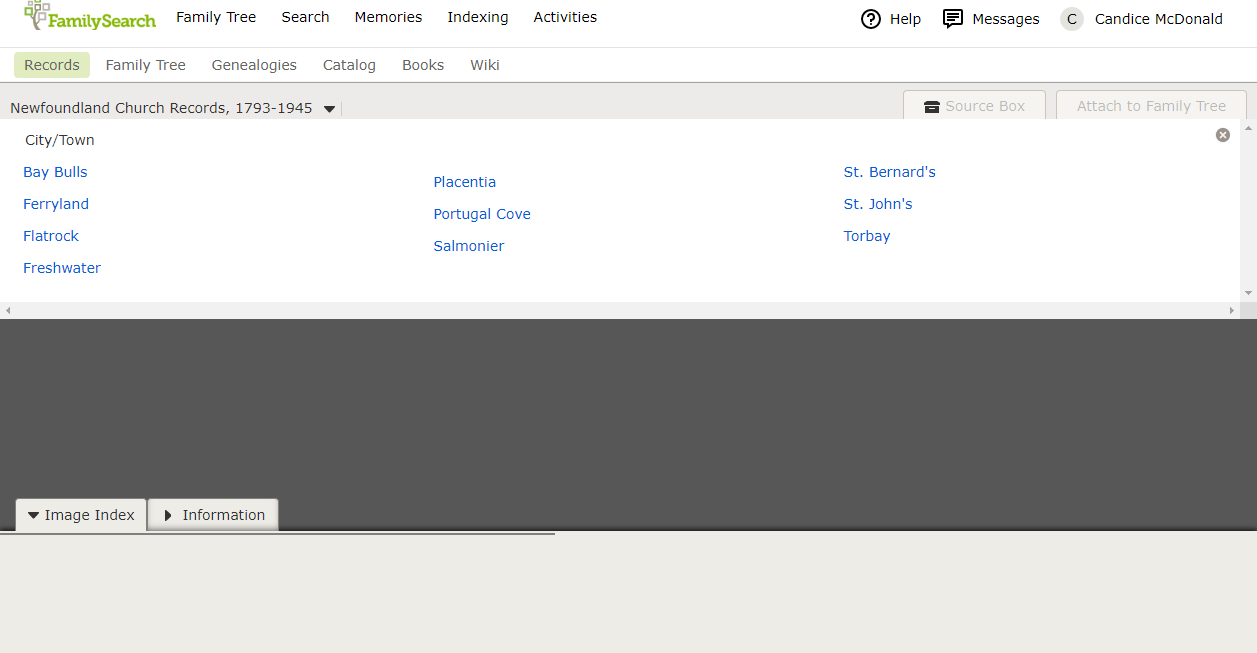Close the City/Town panel with X icon
The image size is (1257, 653).
[x=1222, y=135]
